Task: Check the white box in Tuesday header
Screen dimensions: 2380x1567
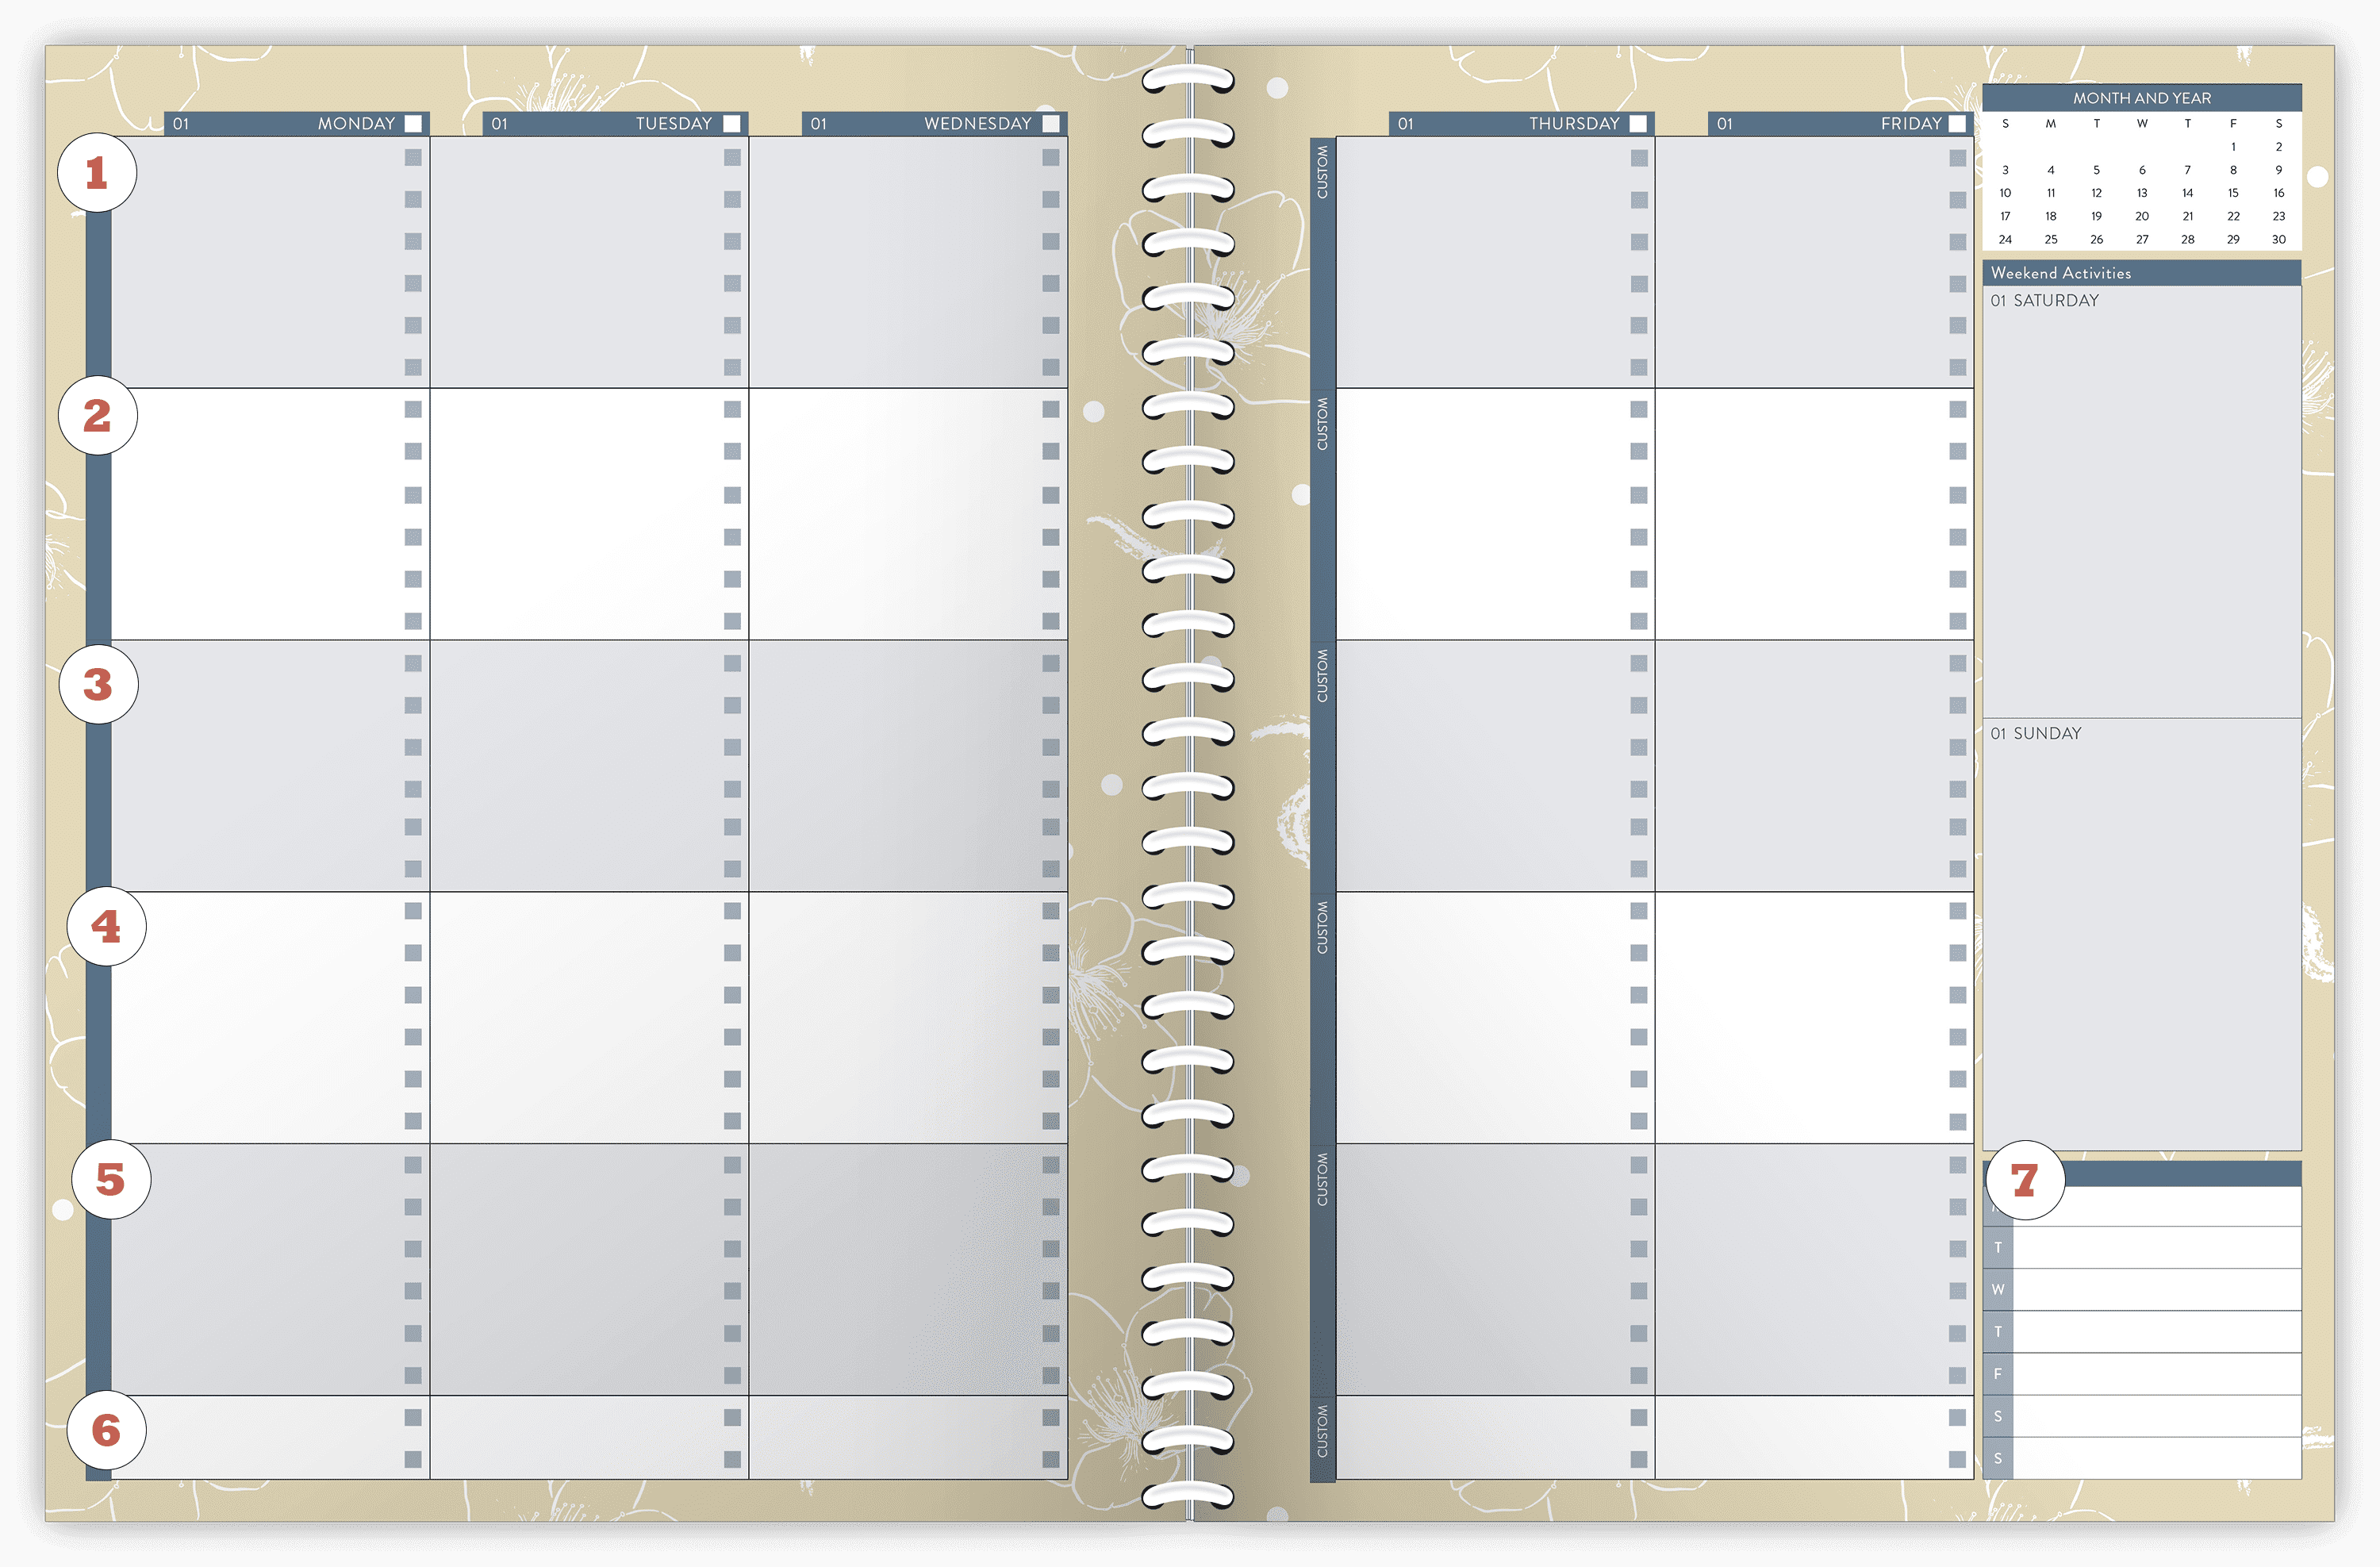Action: 732,124
